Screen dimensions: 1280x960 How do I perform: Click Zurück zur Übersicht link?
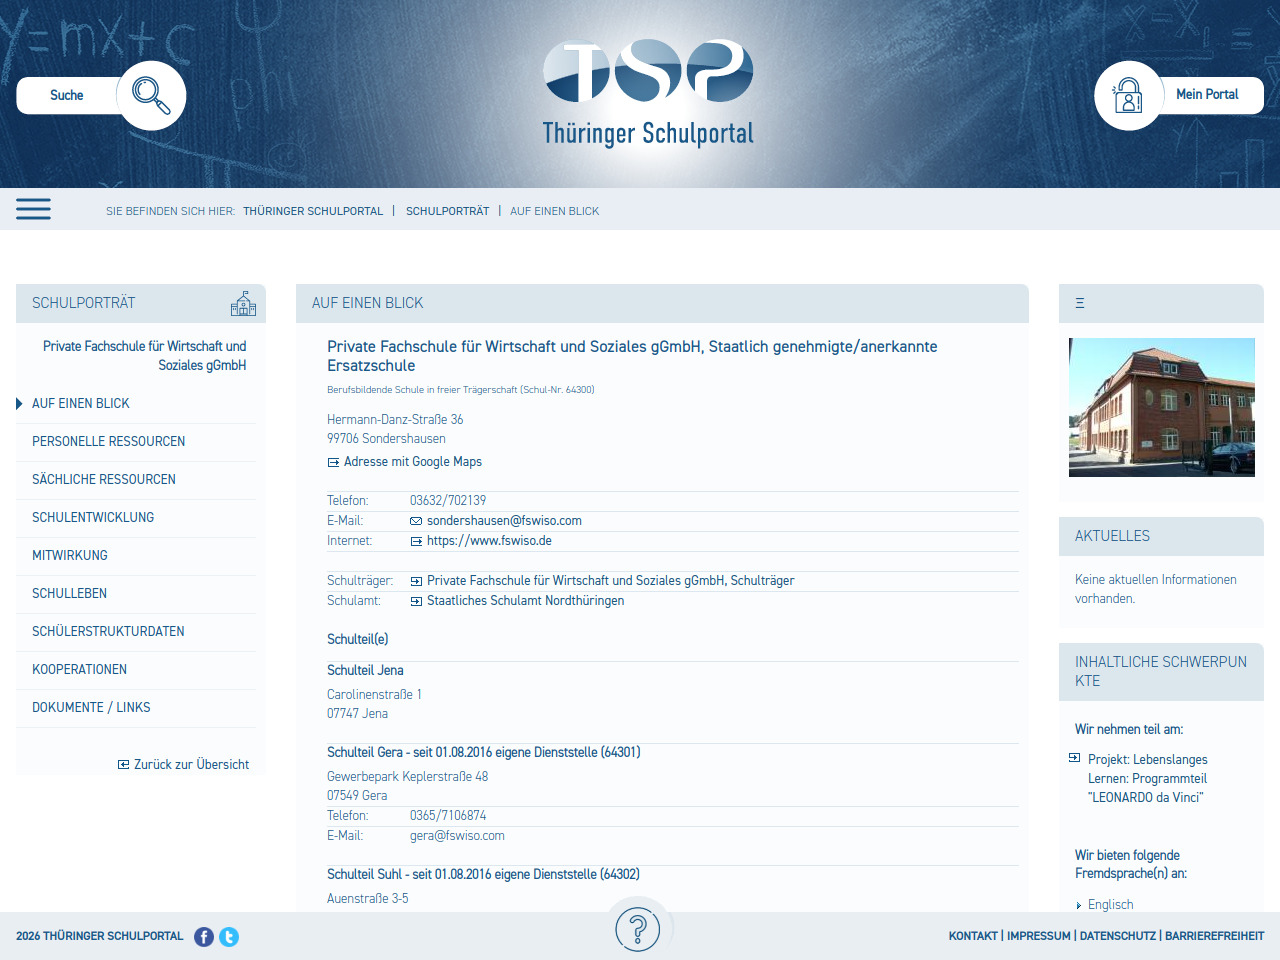point(191,764)
